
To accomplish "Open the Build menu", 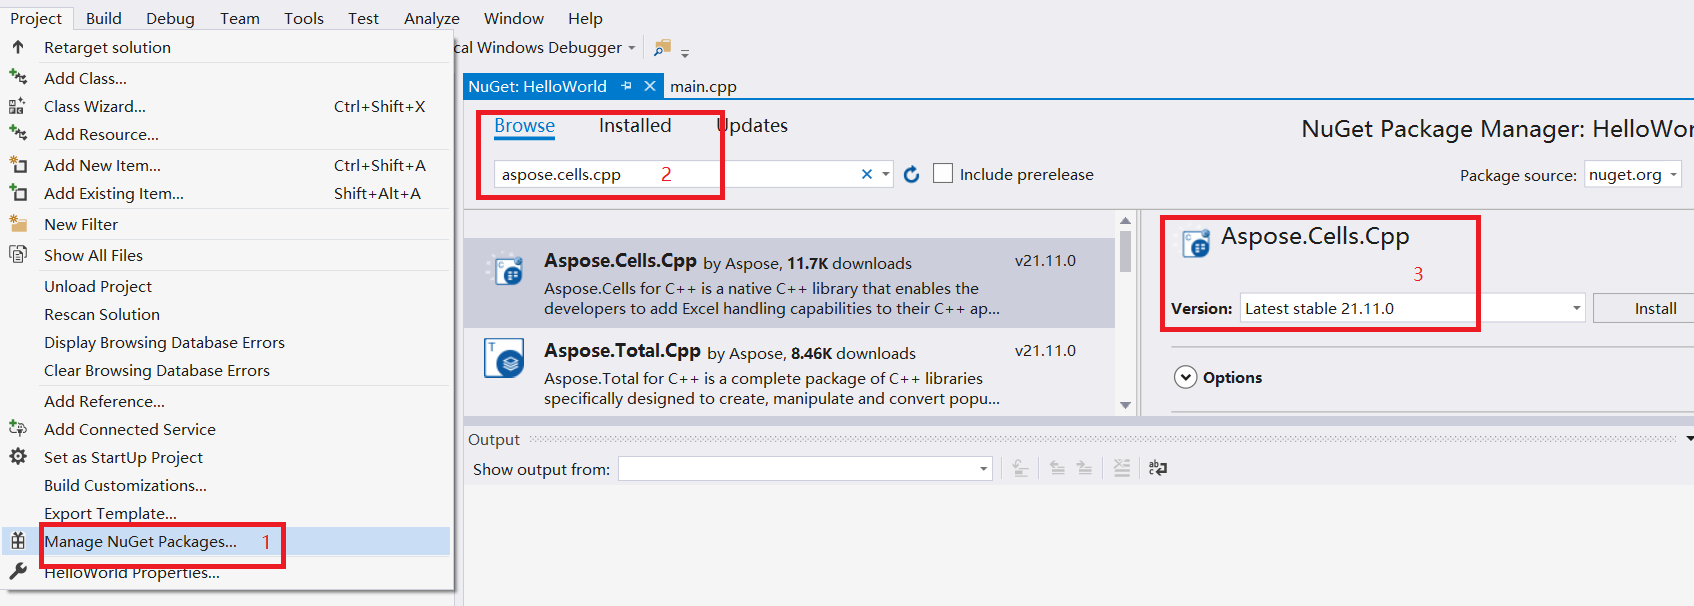I will tap(104, 18).
